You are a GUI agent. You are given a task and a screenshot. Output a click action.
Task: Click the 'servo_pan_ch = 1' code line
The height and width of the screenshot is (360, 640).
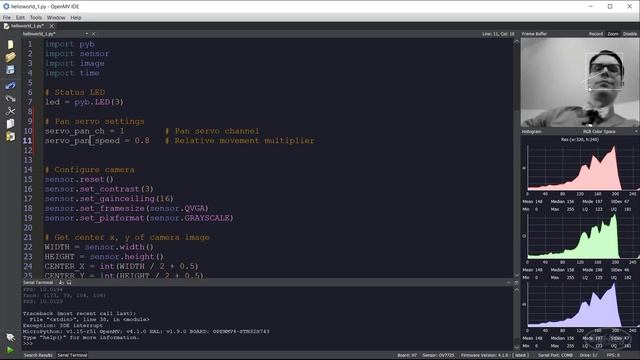[84, 131]
